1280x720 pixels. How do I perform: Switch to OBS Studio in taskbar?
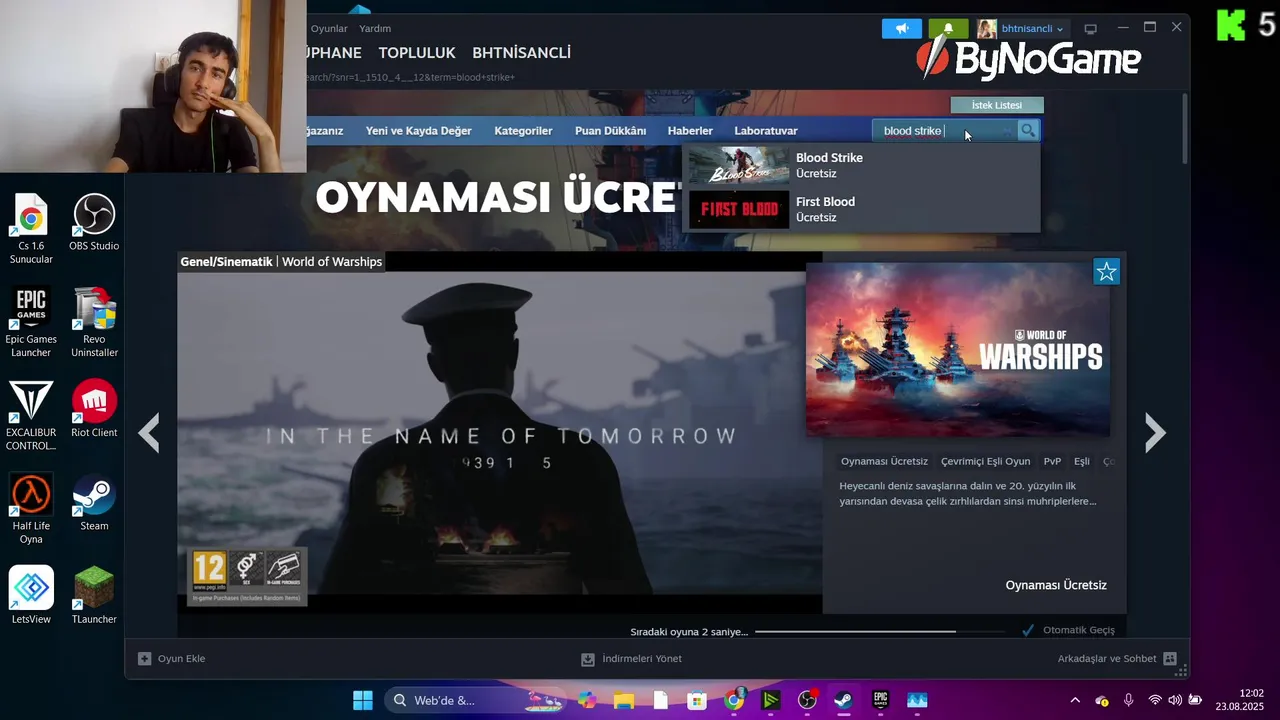pyautogui.click(x=807, y=700)
